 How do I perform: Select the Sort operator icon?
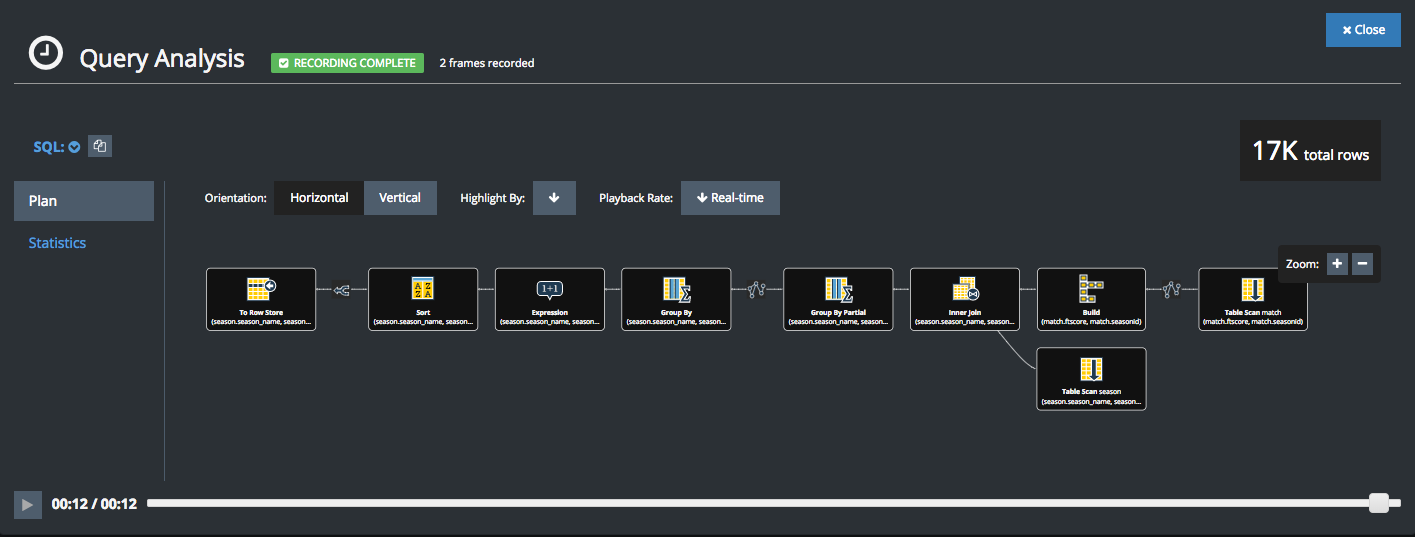pyautogui.click(x=423, y=290)
